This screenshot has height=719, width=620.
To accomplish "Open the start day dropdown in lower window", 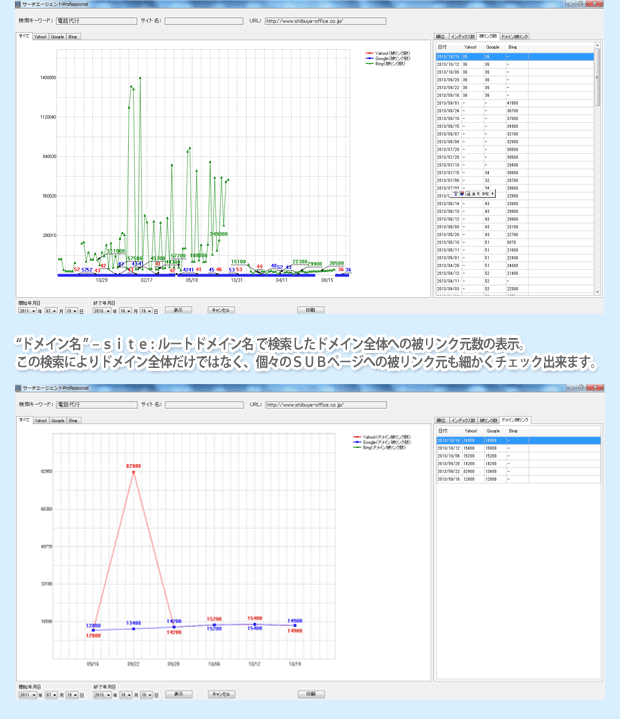I will coord(72,695).
